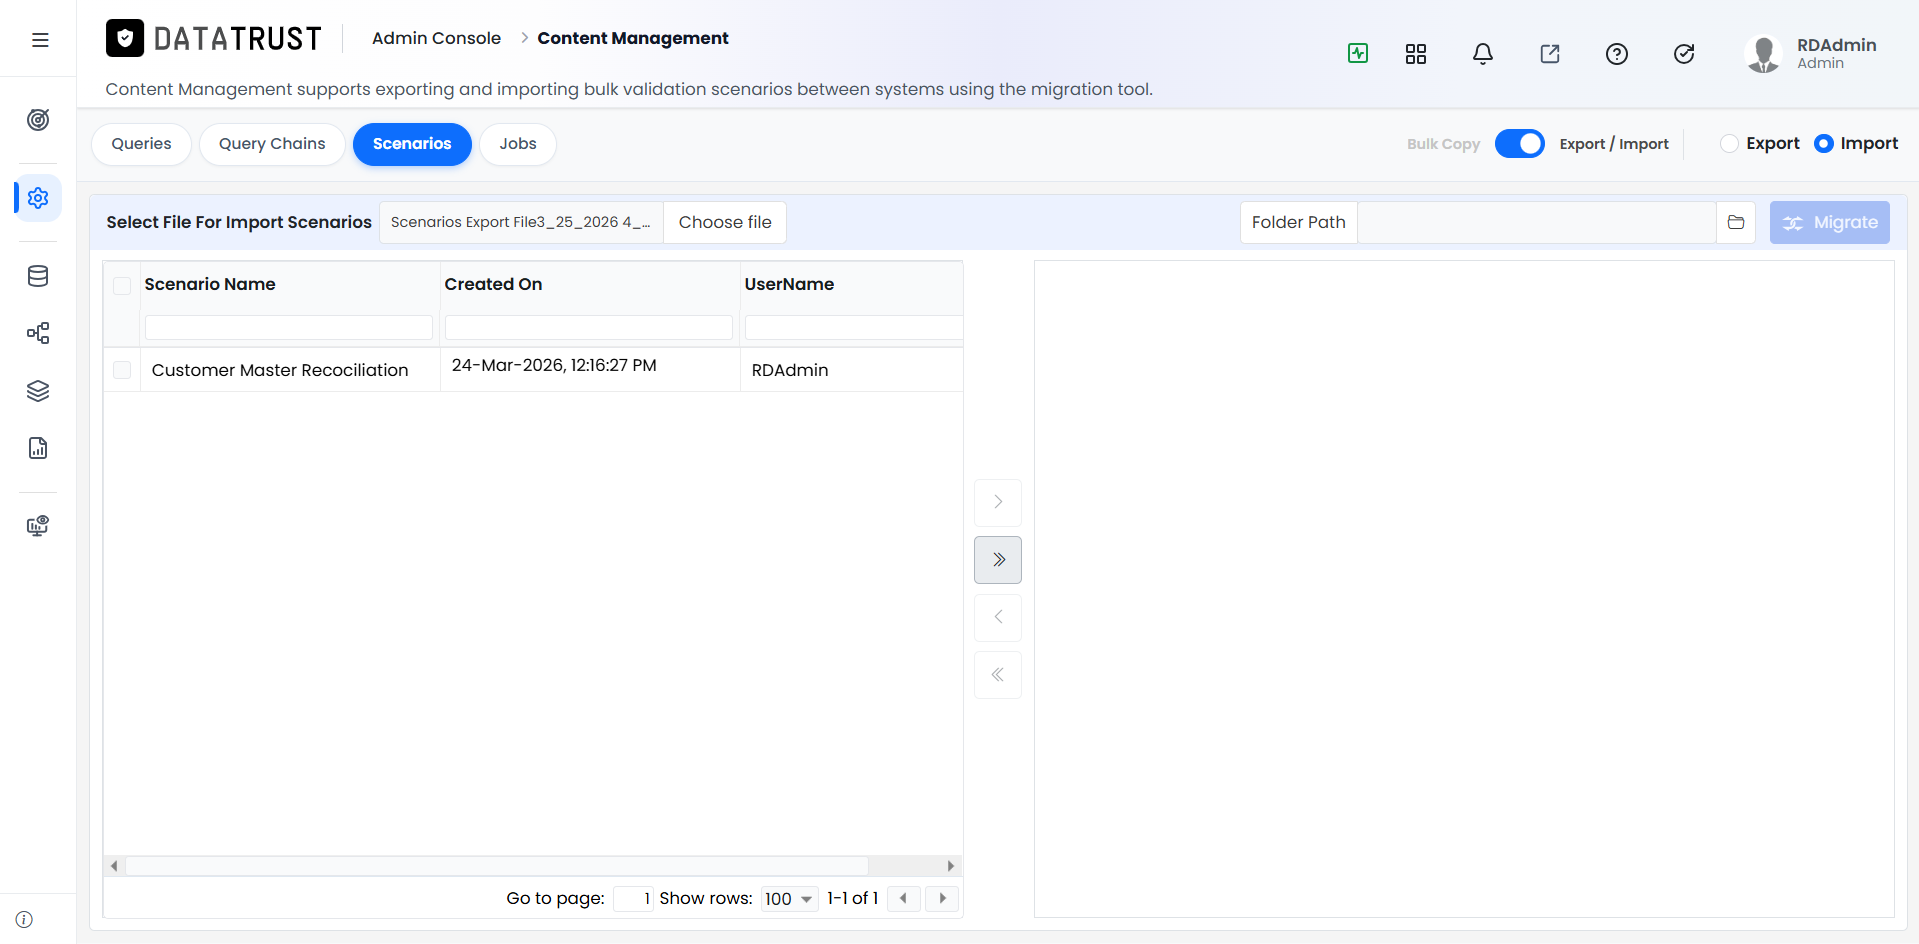Click the RDAdmin username cell
This screenshot has height=944, width=1919.
click(x=852, y=370)
